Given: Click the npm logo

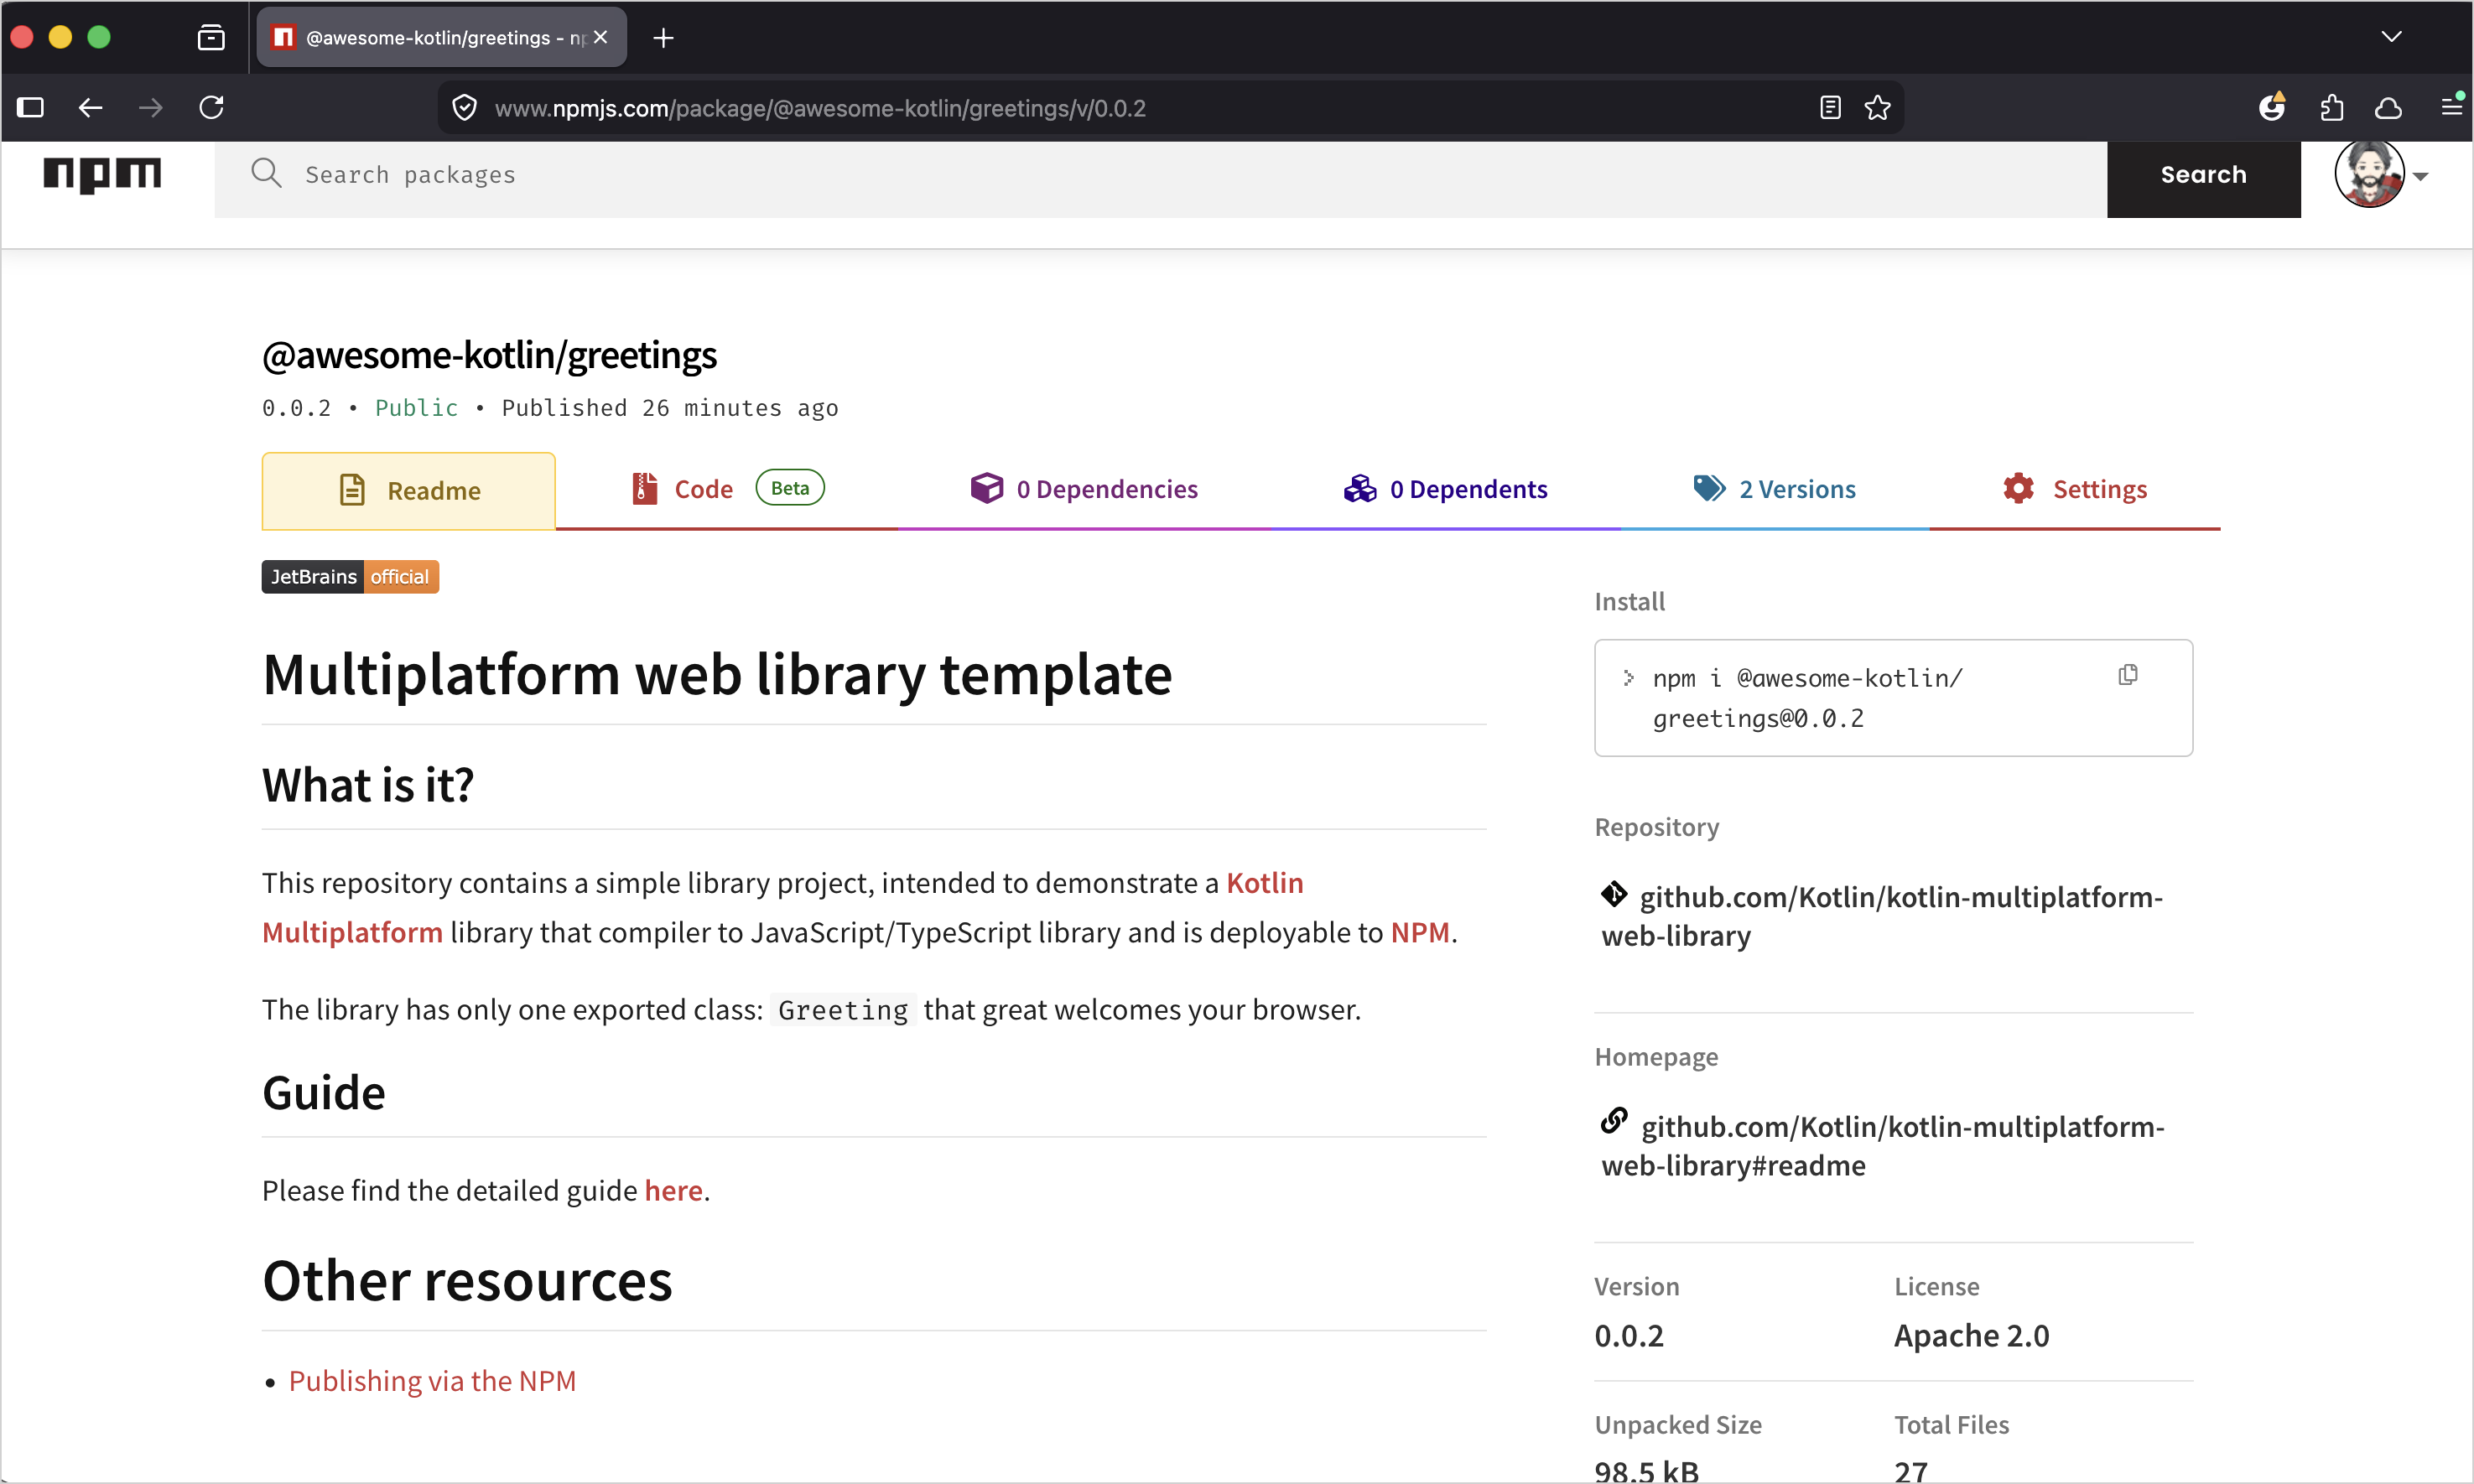Looking at the screenshot, I should [101, 174].
